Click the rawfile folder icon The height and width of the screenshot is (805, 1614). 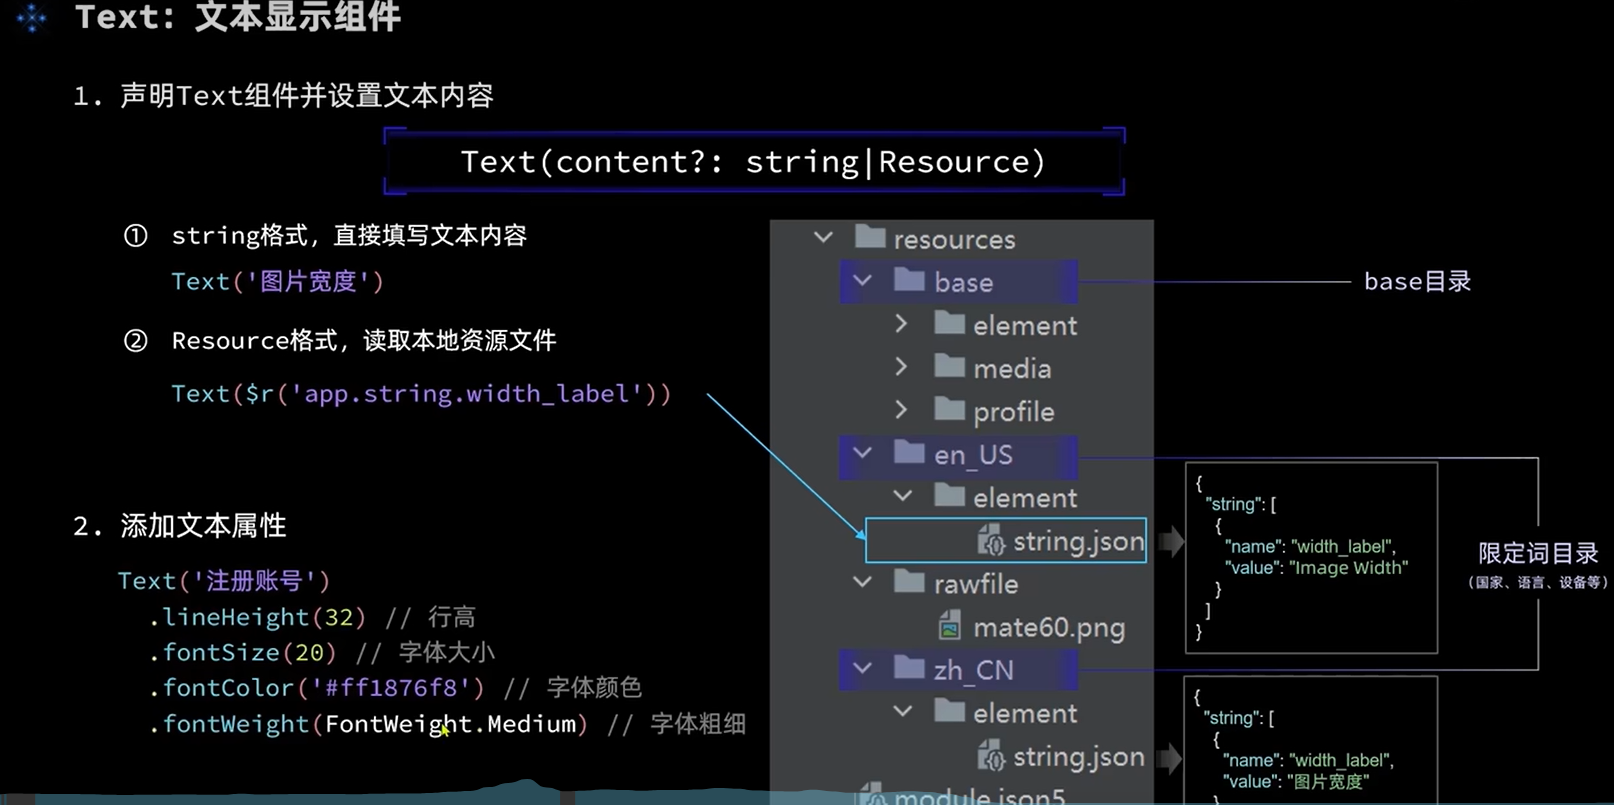[x=909, y=581]
